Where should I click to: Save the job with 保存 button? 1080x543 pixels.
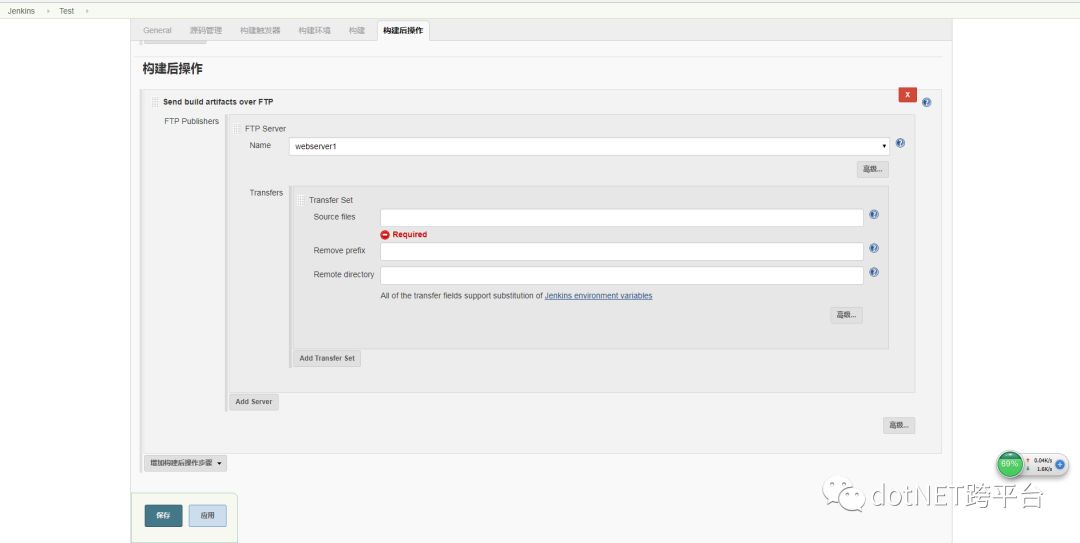(x=163, y=515)
